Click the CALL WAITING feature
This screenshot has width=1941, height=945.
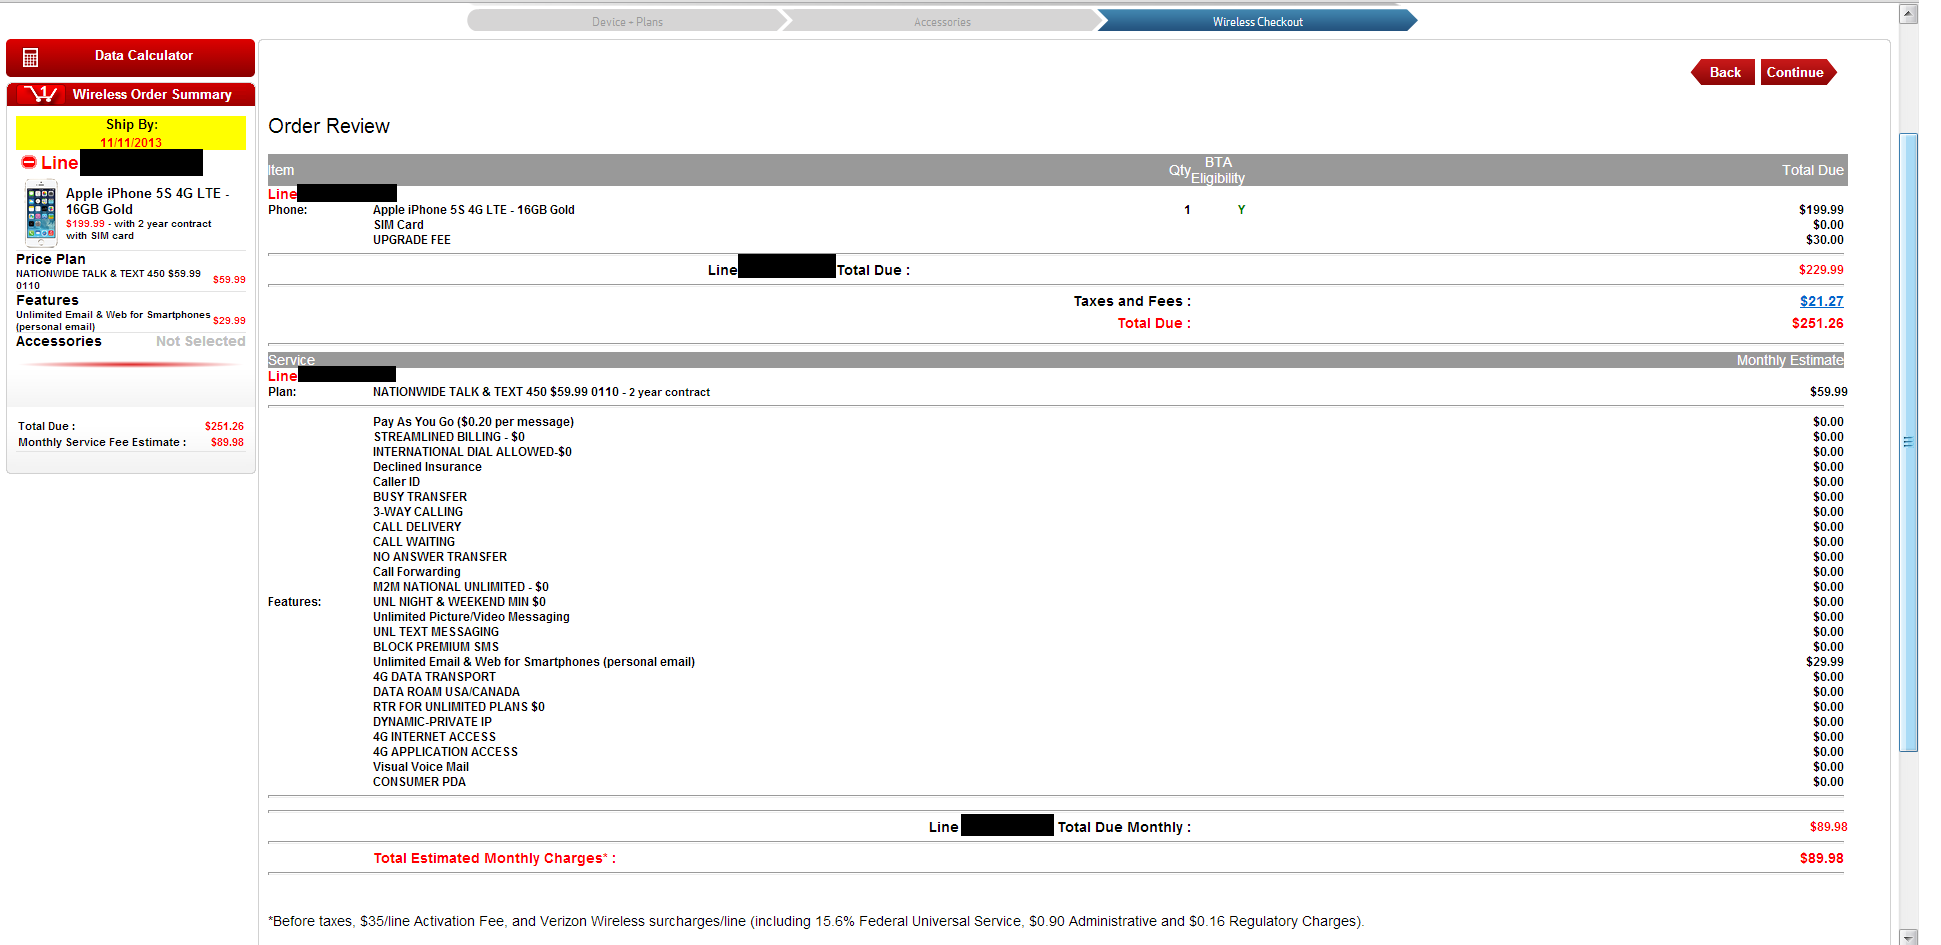[414, 542]
